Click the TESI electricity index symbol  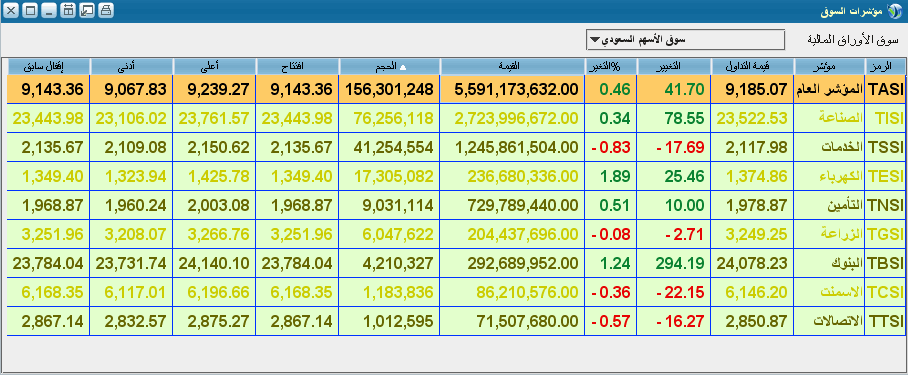click(885, 177)
